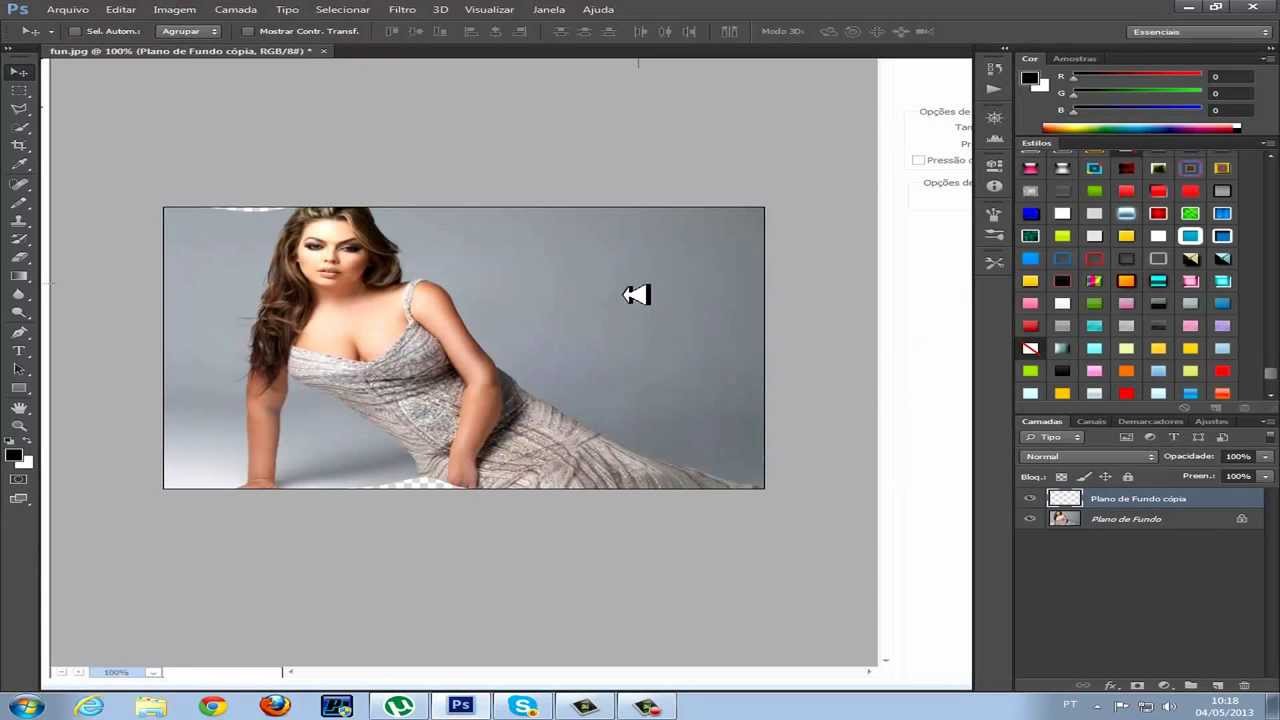The image size is (1280, 720).
Task: Open the Imagem menu
Action: [174, 9]
